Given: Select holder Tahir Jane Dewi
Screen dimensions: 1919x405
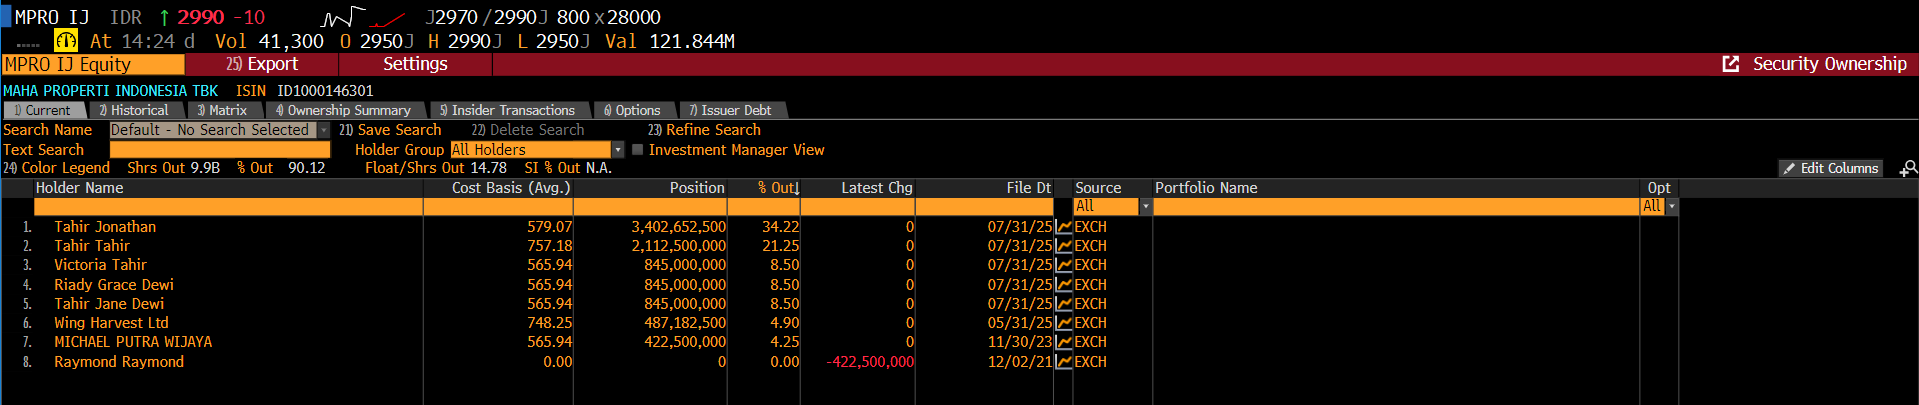Looking at the screenshot, I should coord(109,304).
